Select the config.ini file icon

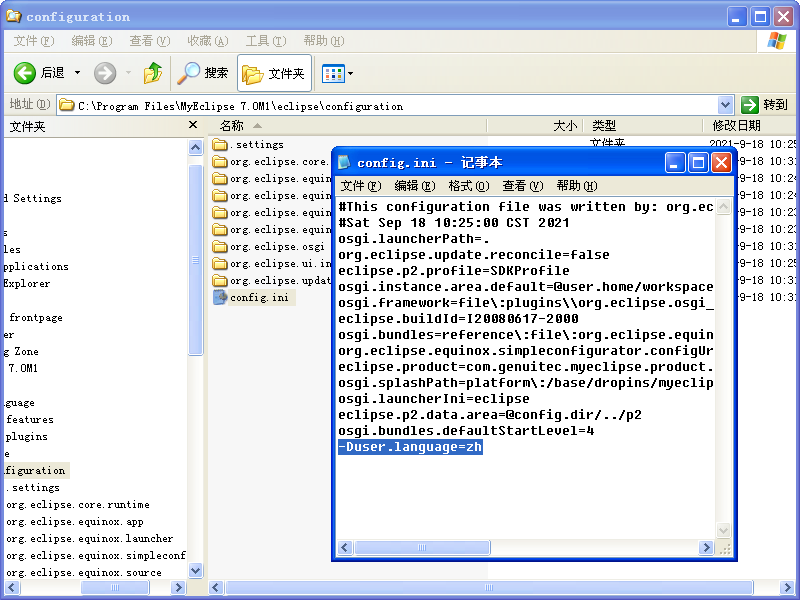(220, 298)
